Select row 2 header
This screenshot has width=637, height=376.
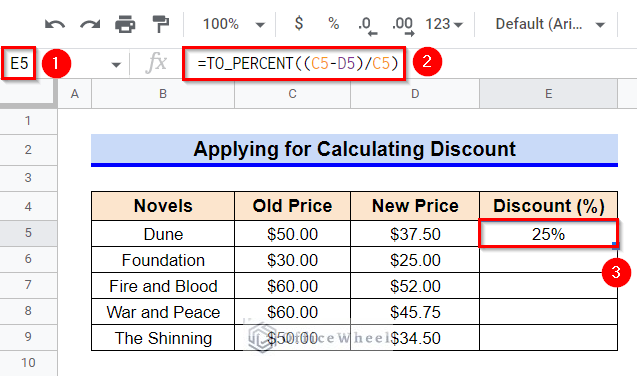(x=28, y=150)
